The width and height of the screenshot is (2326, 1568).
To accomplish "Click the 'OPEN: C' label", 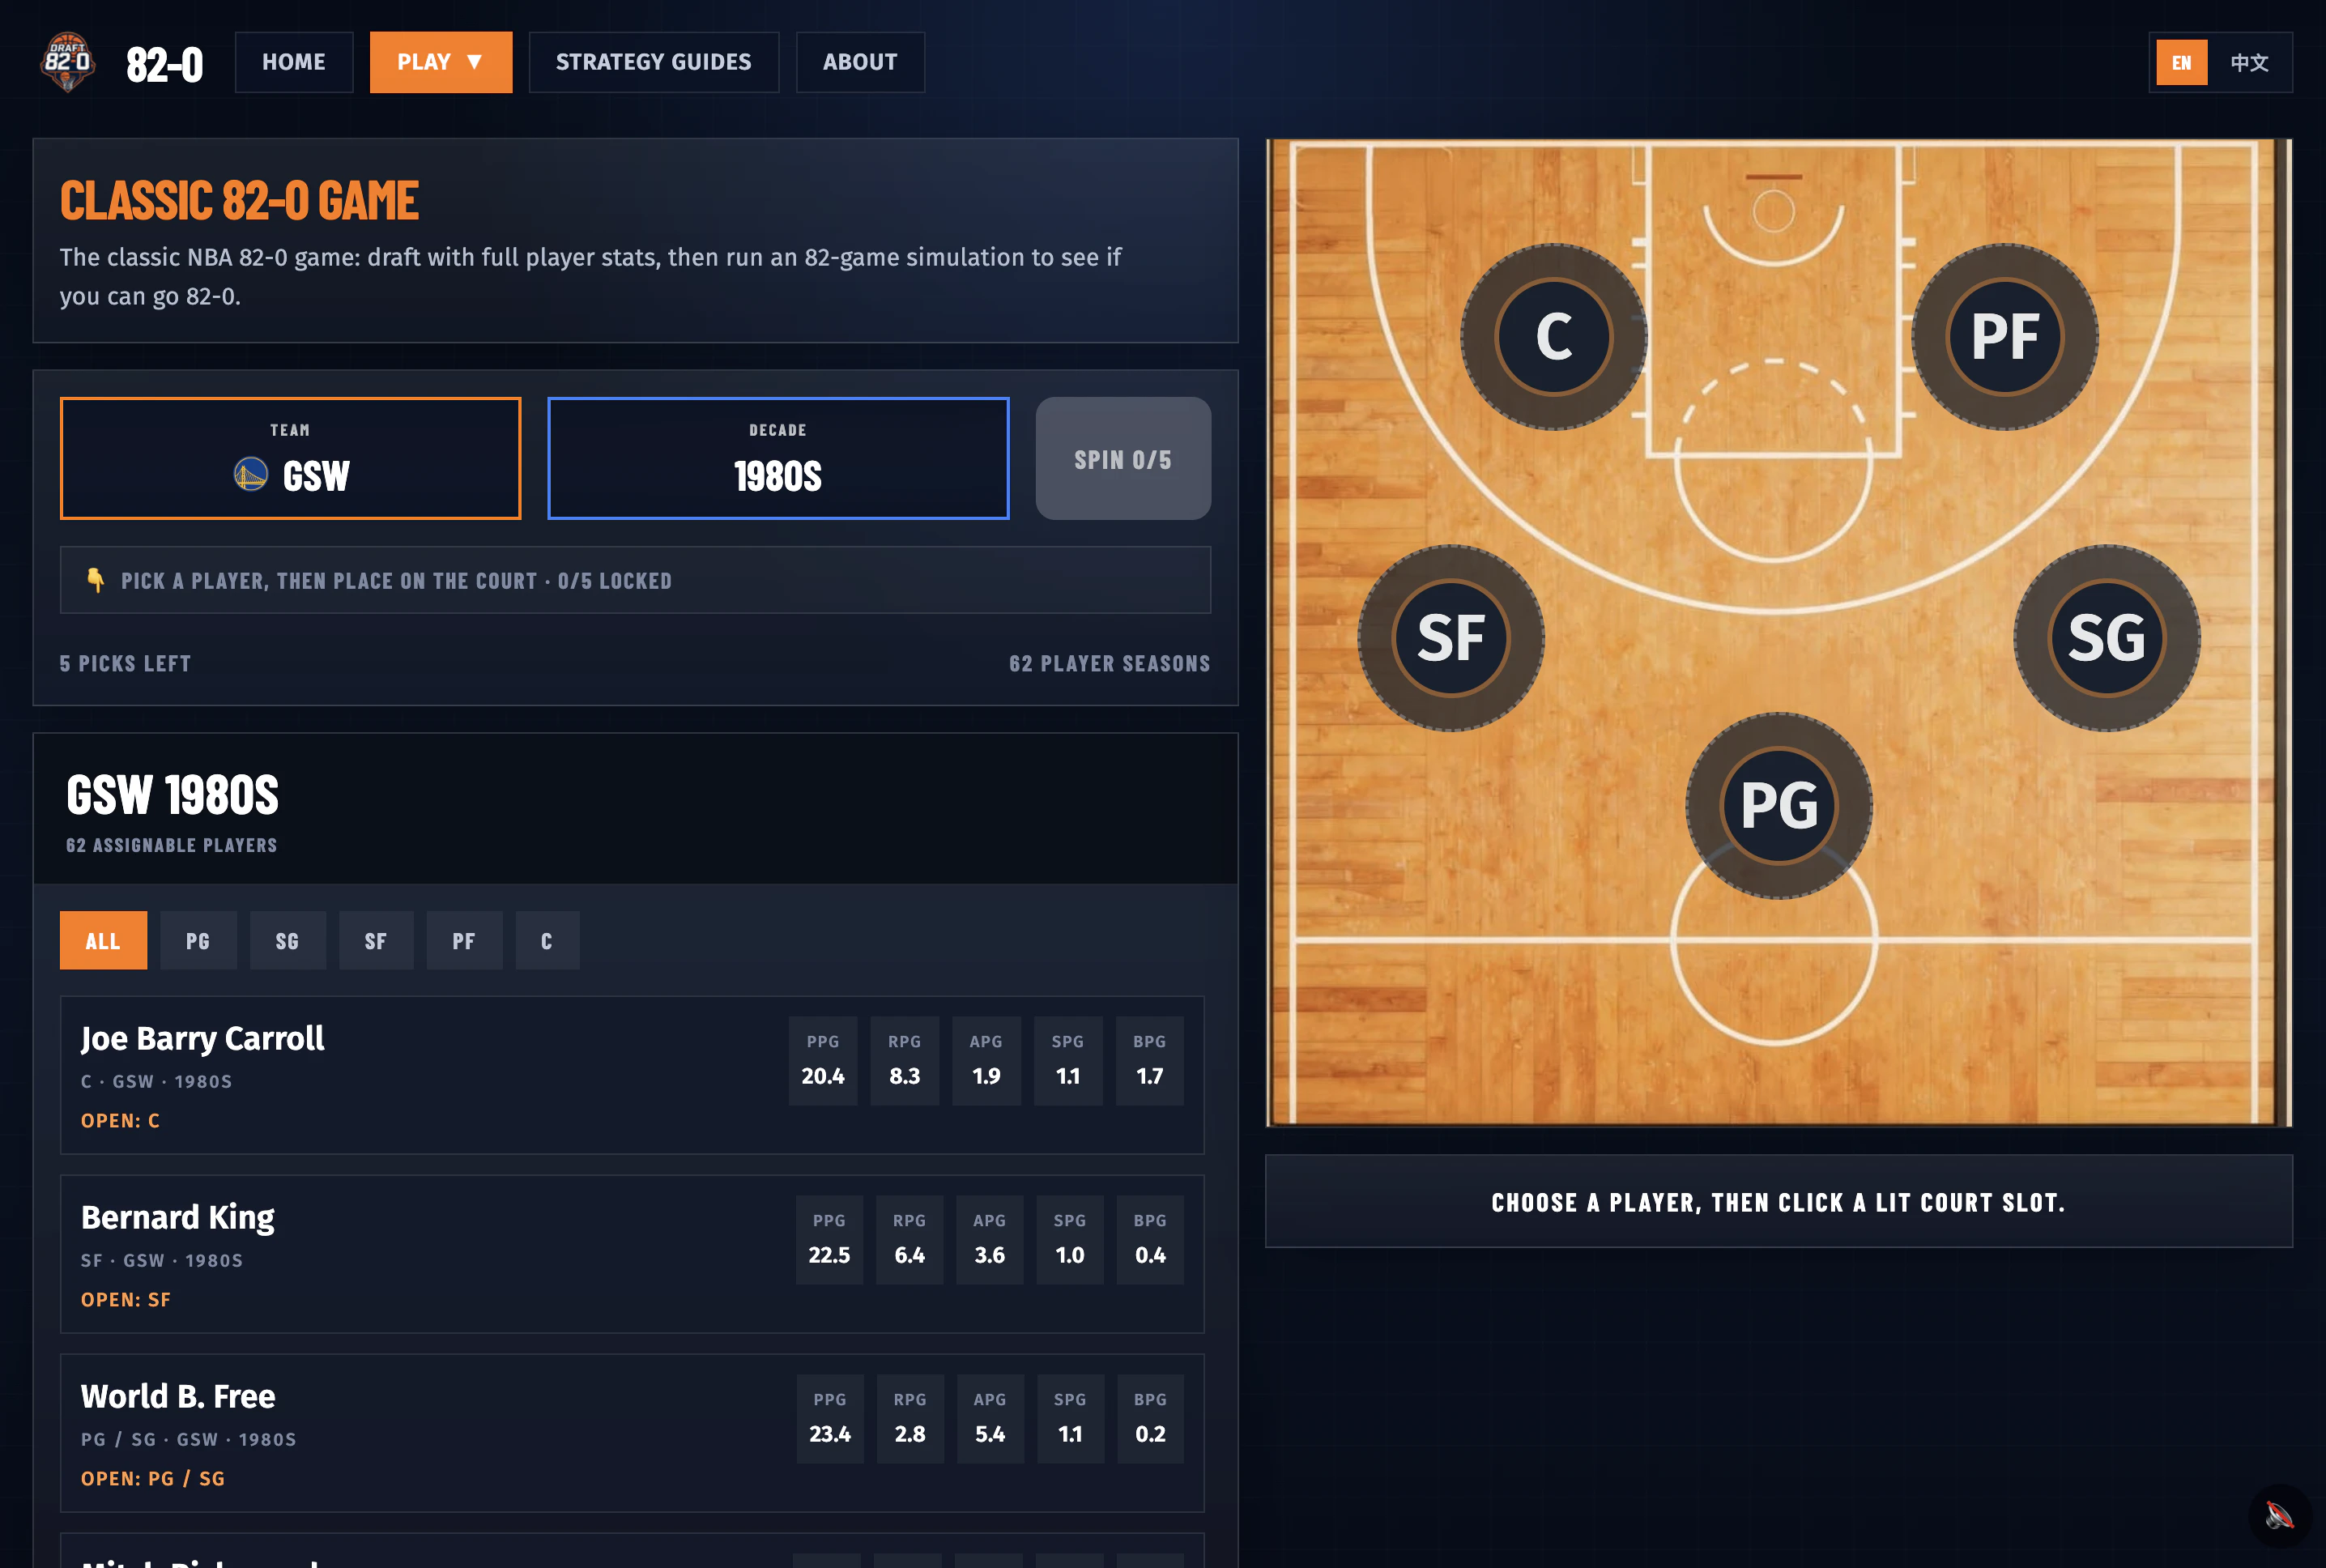I will (120, 1121).
